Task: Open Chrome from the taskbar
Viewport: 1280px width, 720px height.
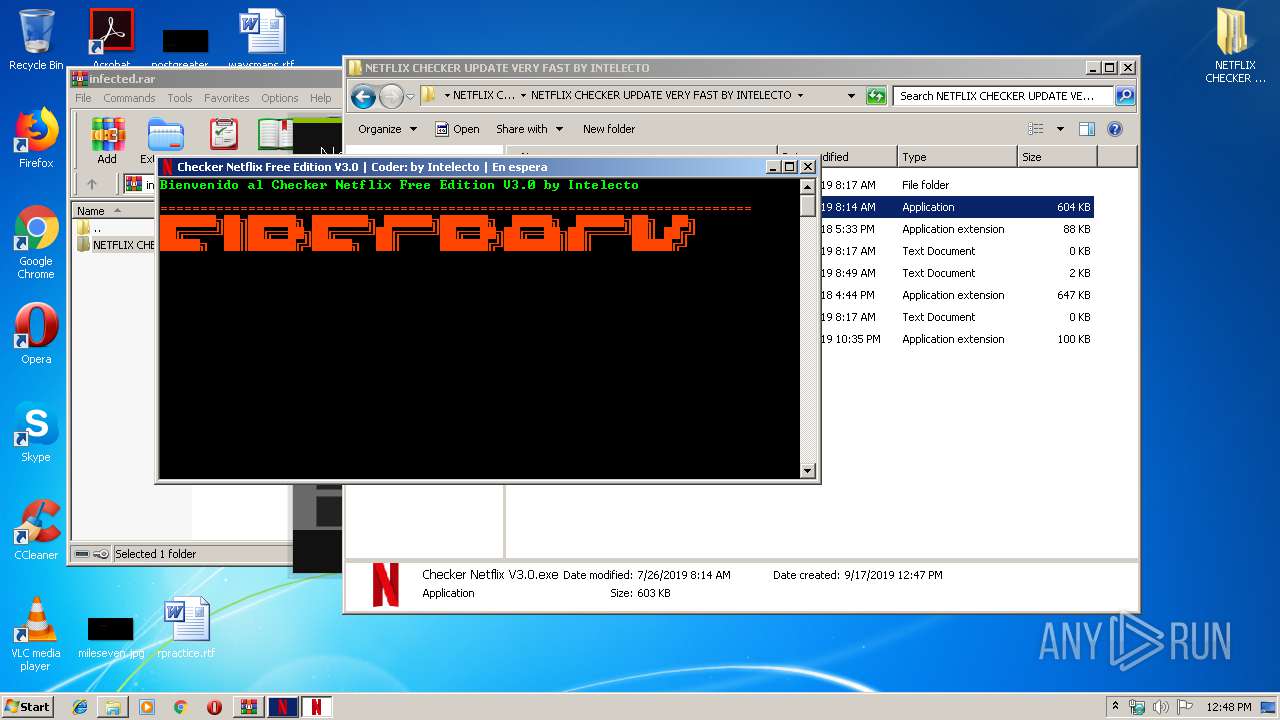Action: 180,707
